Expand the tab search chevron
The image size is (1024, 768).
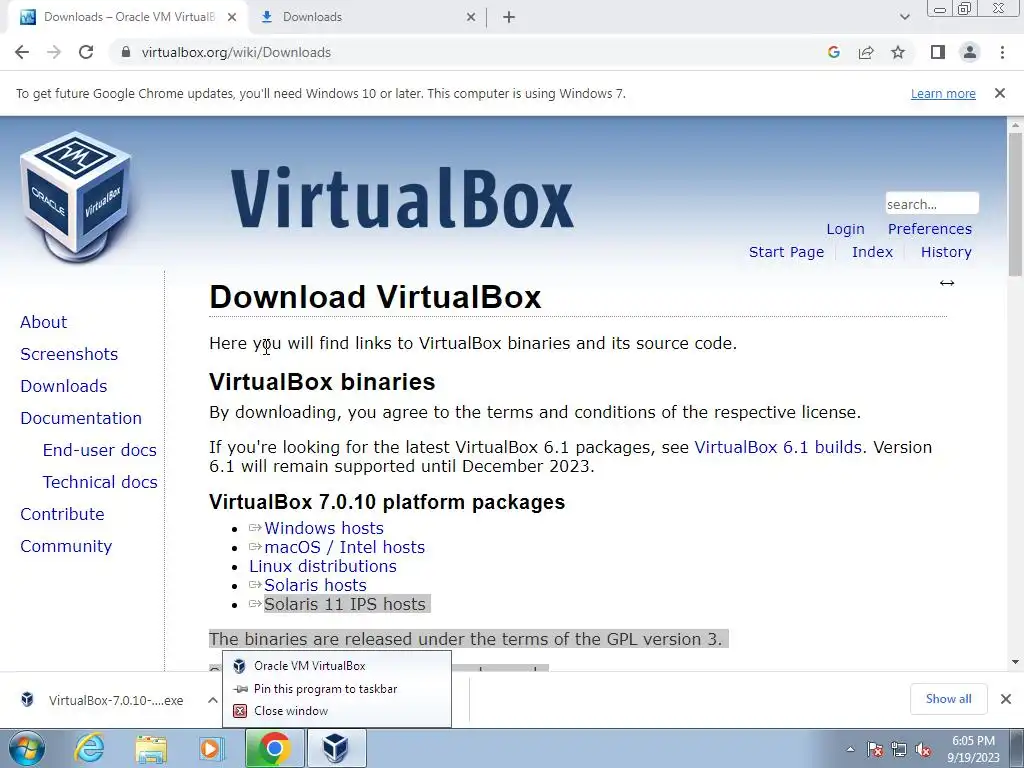[x=904, y=17]
